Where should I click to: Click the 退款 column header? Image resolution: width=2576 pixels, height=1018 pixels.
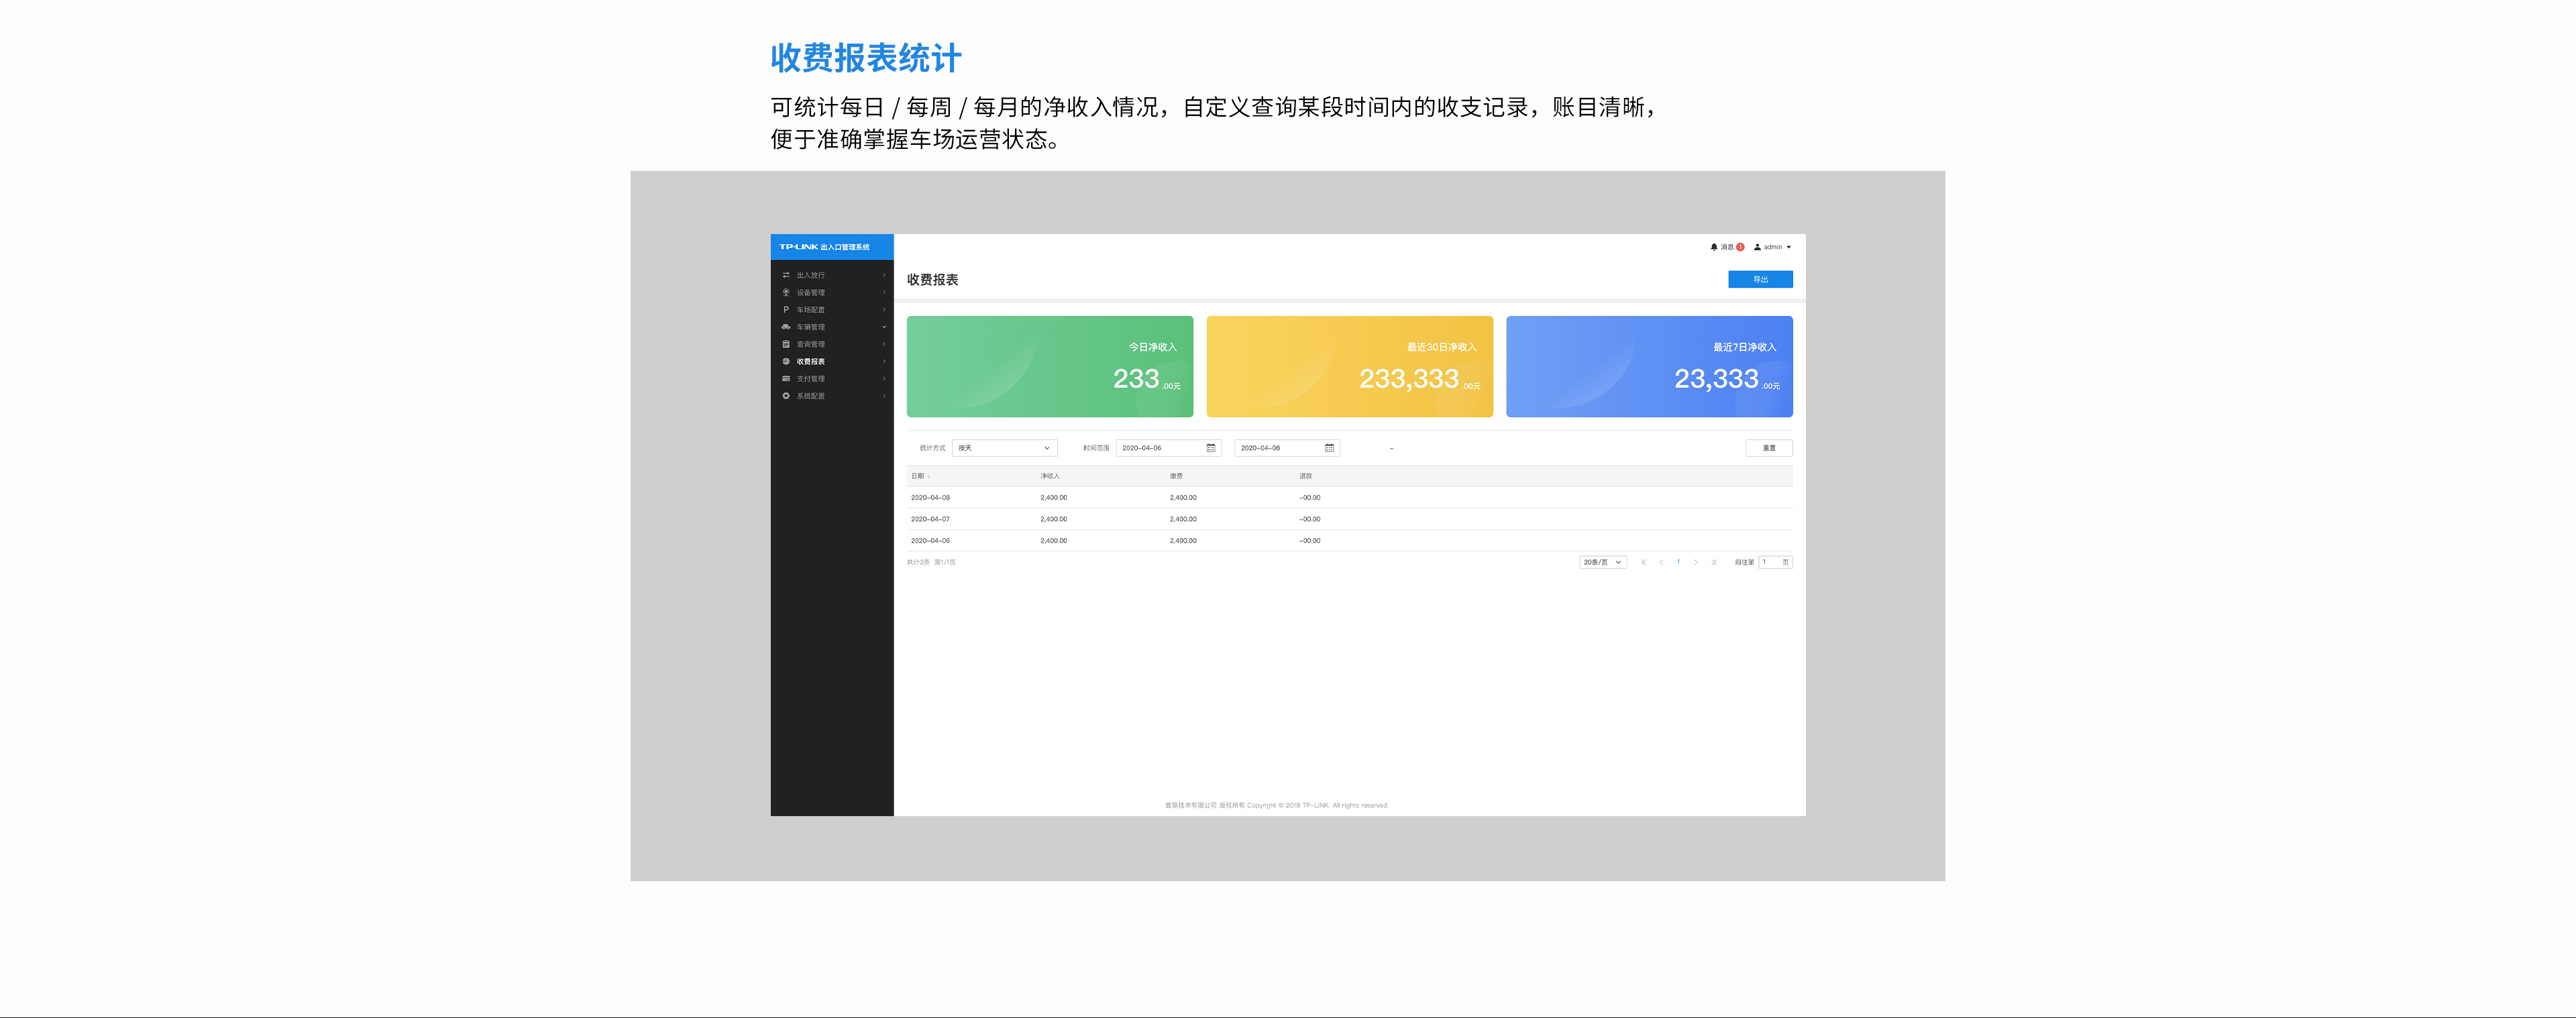click(x=1306, y=476)
